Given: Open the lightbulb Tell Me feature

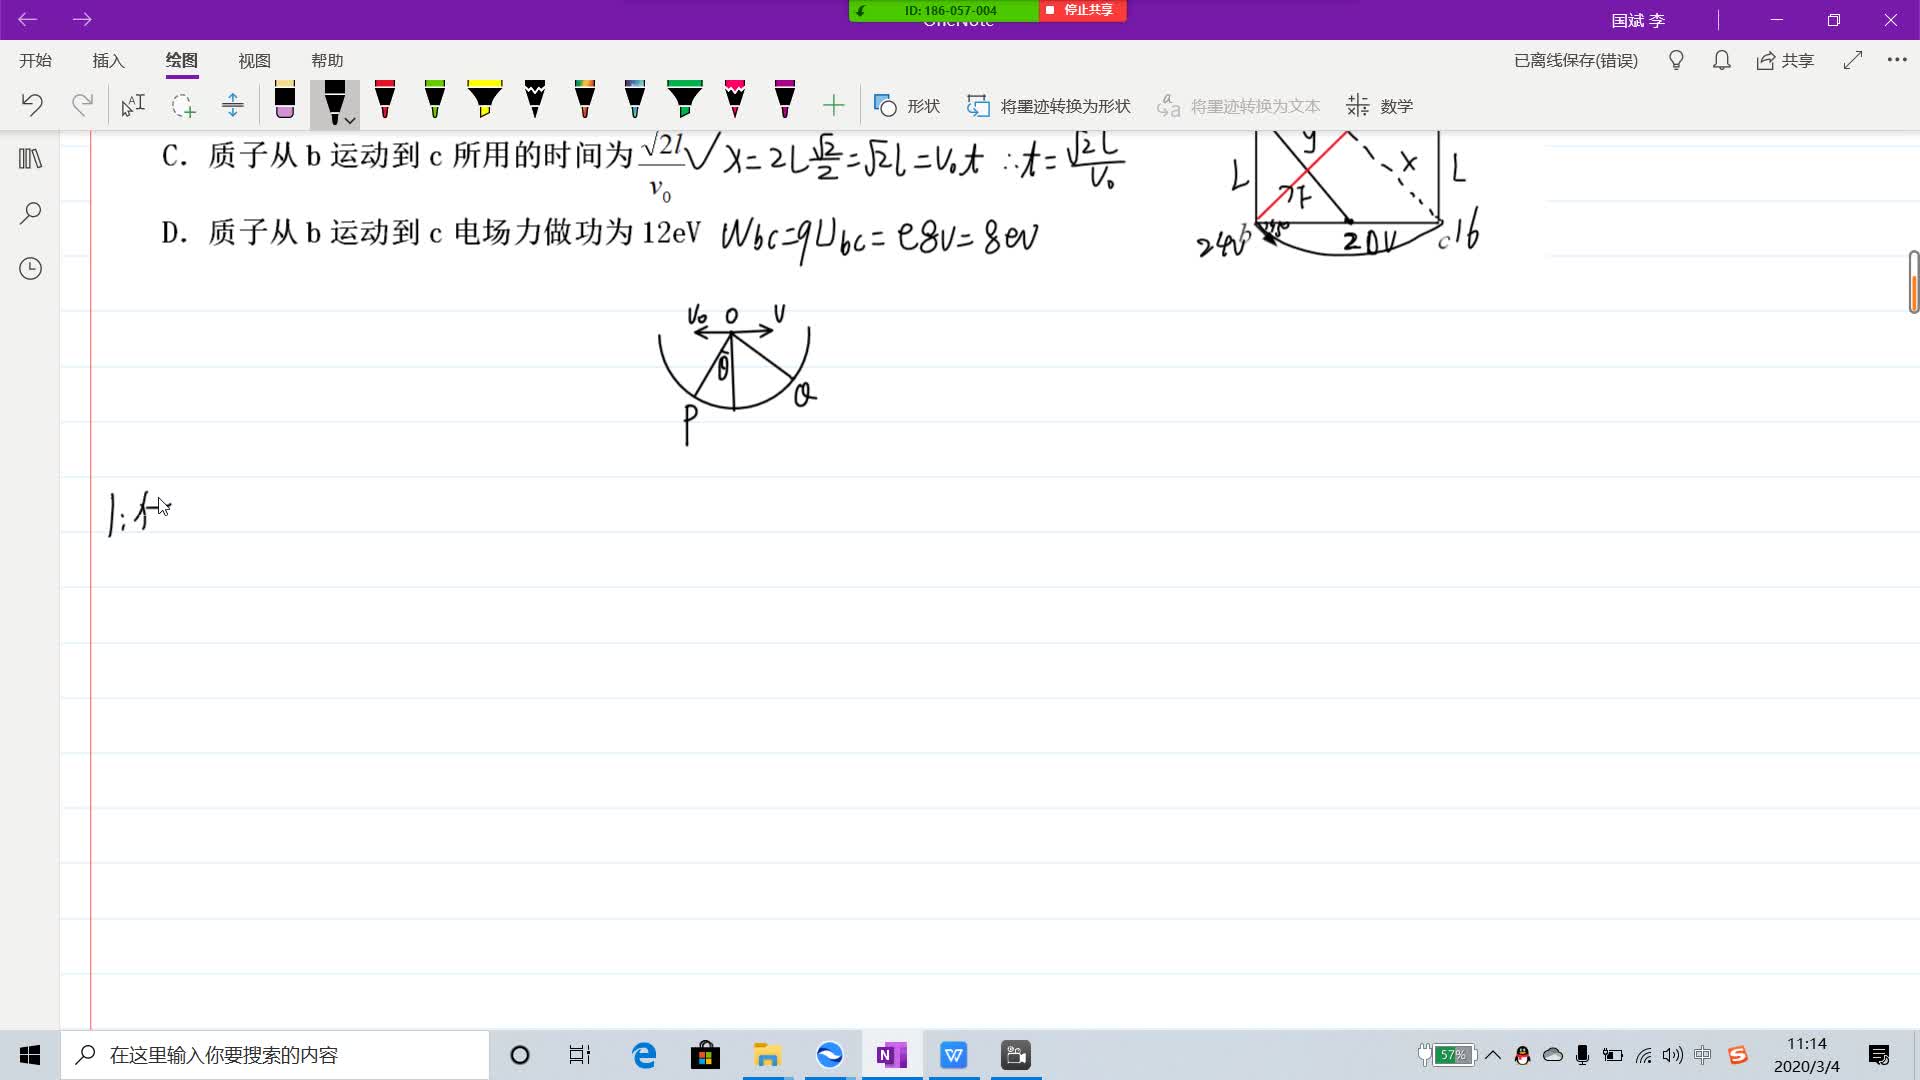Looking at the screenshot, I should coord(1676,60).
